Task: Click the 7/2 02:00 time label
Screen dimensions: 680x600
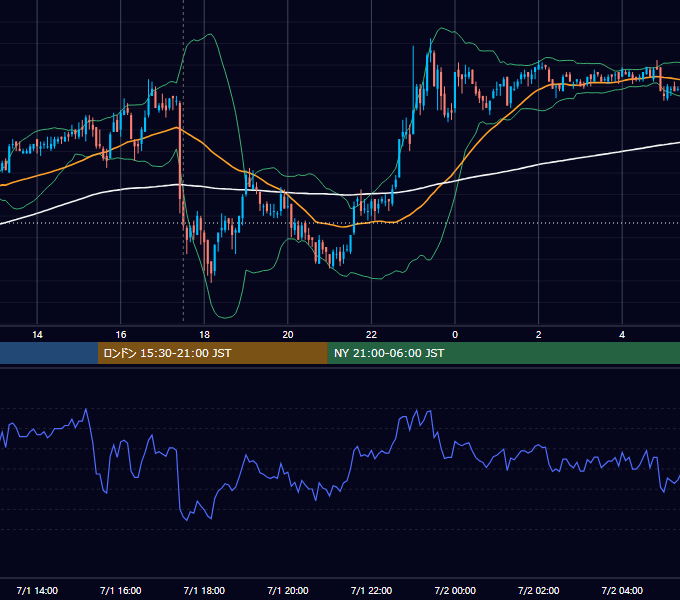Action: [539, 590]
